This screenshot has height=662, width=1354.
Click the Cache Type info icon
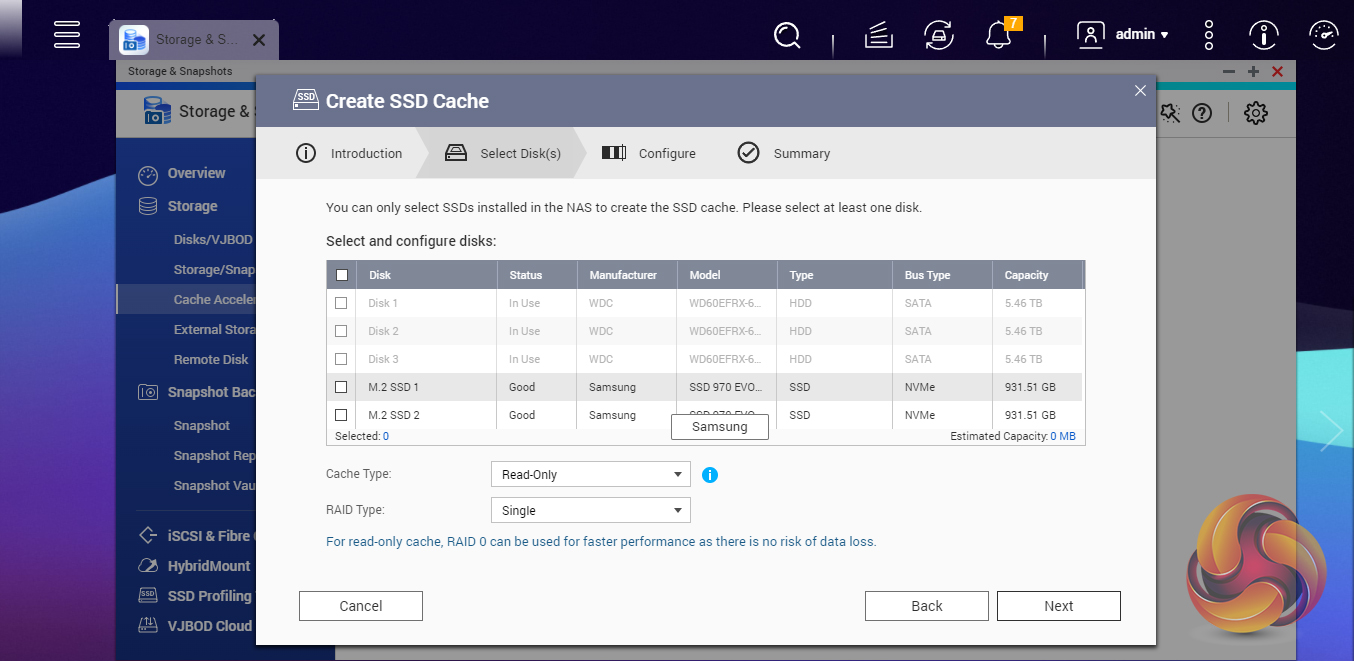710,475
